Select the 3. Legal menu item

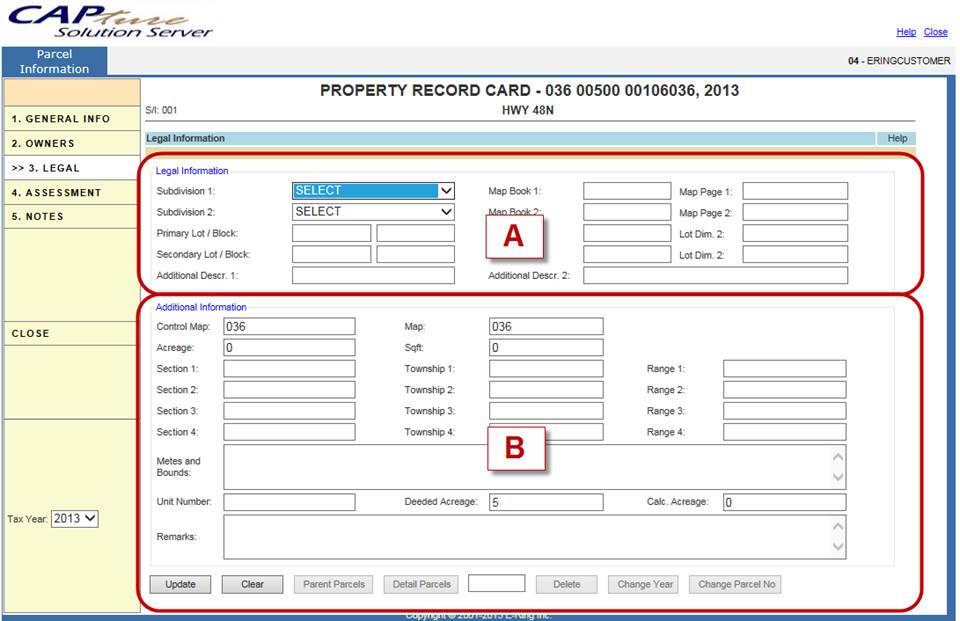point(72,168)
